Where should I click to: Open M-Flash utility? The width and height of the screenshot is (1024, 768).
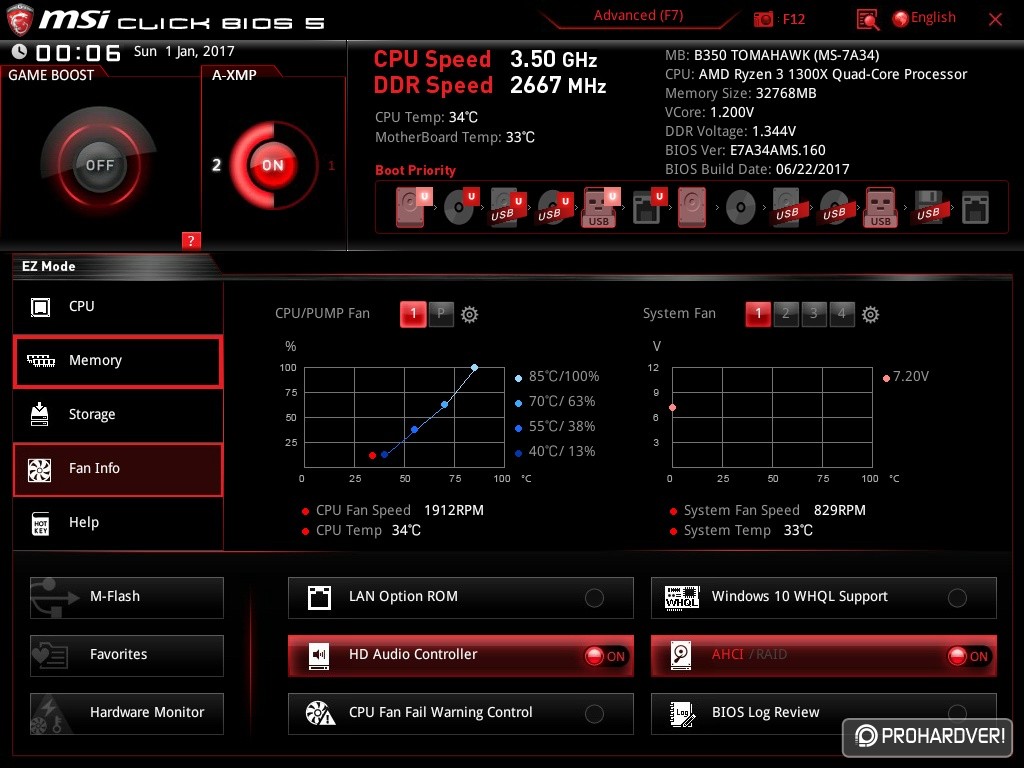tap(127, 597)
